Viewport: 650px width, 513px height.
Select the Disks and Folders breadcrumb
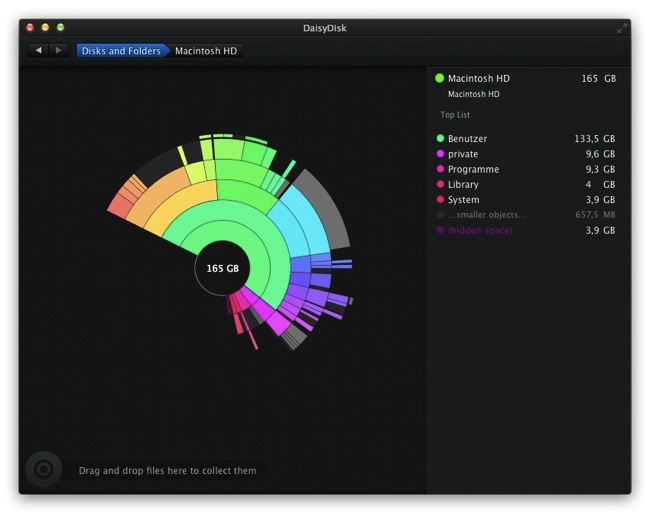point(120,50)
